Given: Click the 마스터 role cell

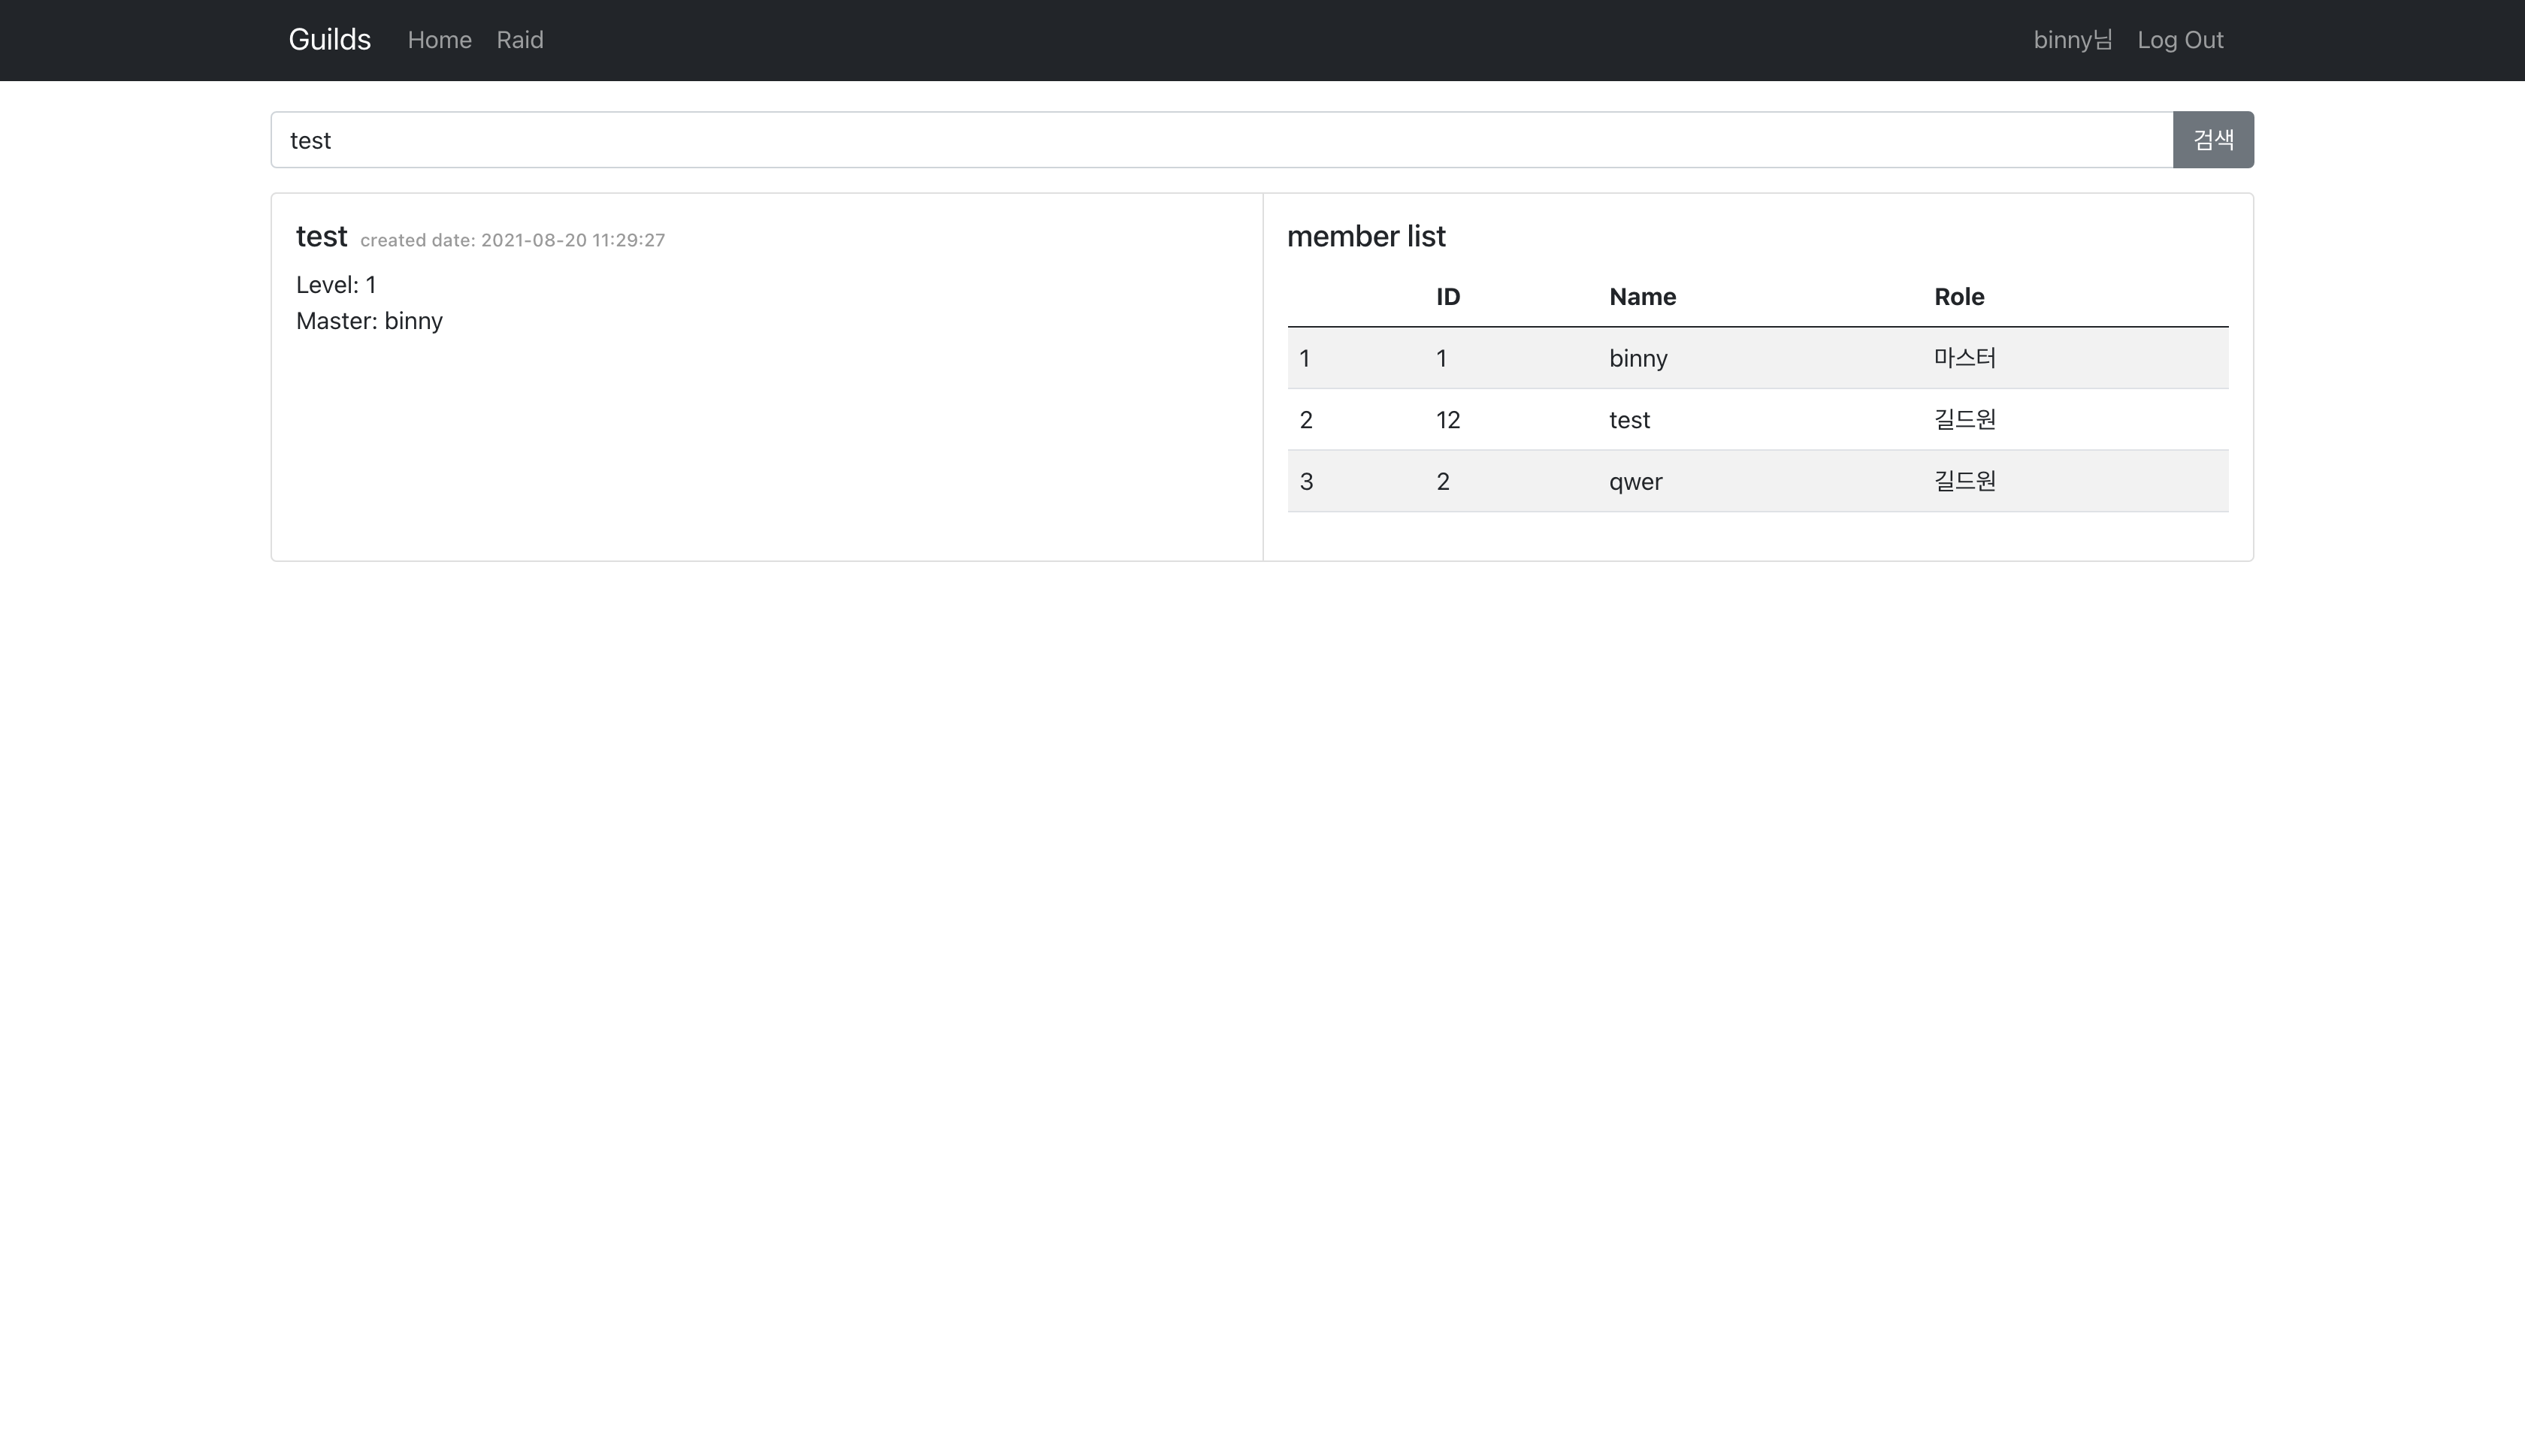Looking at the screenshot, I should 1962,358.
